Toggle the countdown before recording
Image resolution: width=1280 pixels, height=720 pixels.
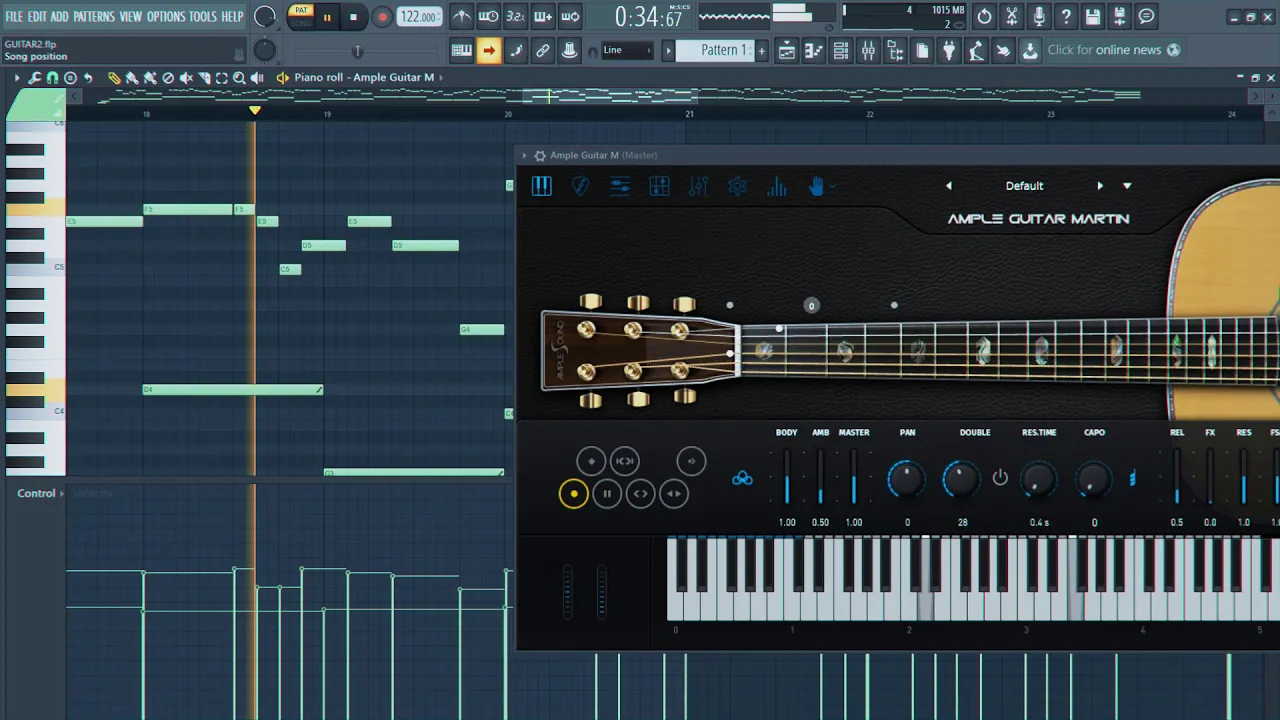click(x=515, y=16)
